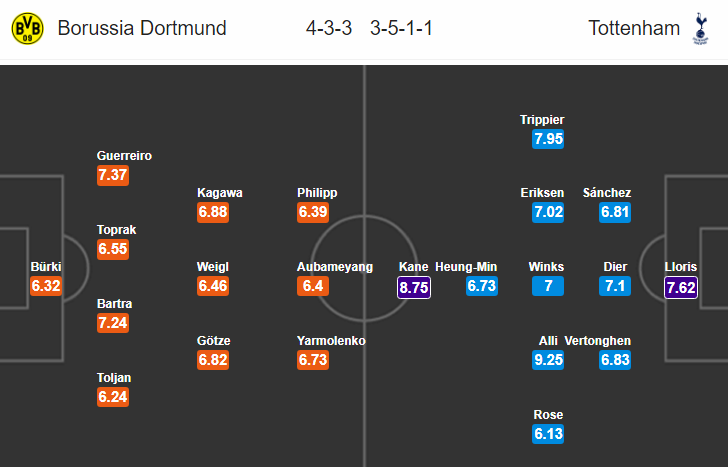The height and width of the screenshot is (467, 728).
Task: Select the Yarmolenko player name
Action: point(331,341)
